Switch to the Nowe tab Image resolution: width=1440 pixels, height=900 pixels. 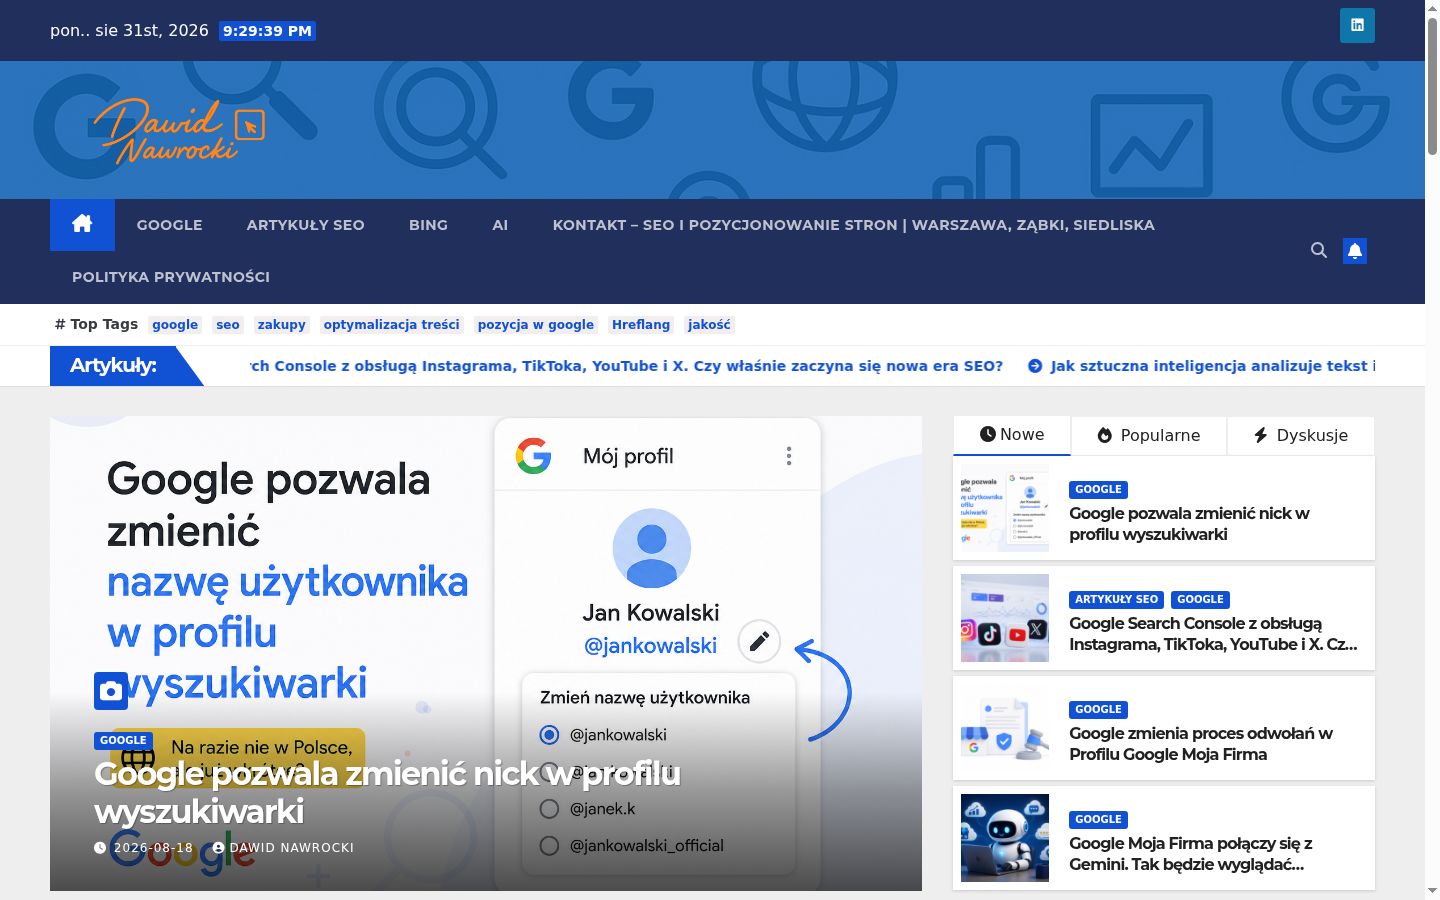pyautogui.click(x=1012, y=435)
